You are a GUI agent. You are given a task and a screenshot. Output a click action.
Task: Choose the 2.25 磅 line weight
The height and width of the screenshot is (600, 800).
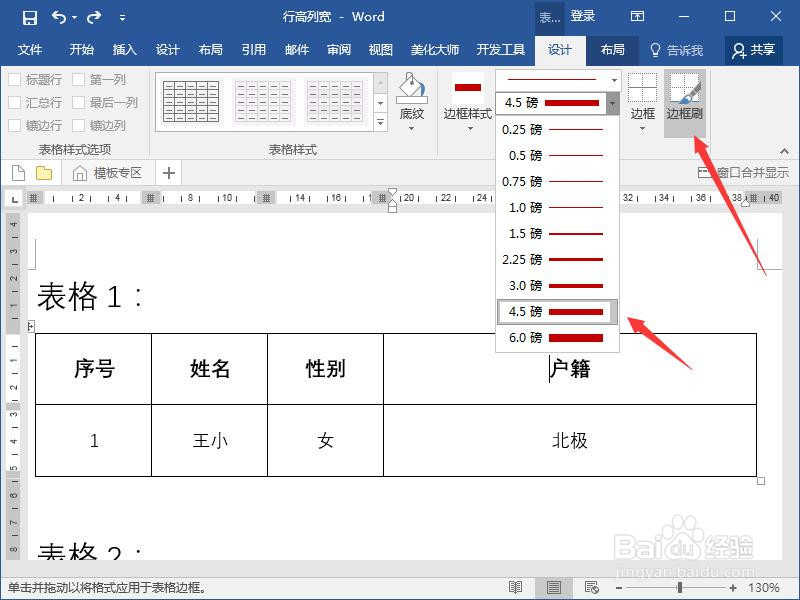click(x=558, y=260)
